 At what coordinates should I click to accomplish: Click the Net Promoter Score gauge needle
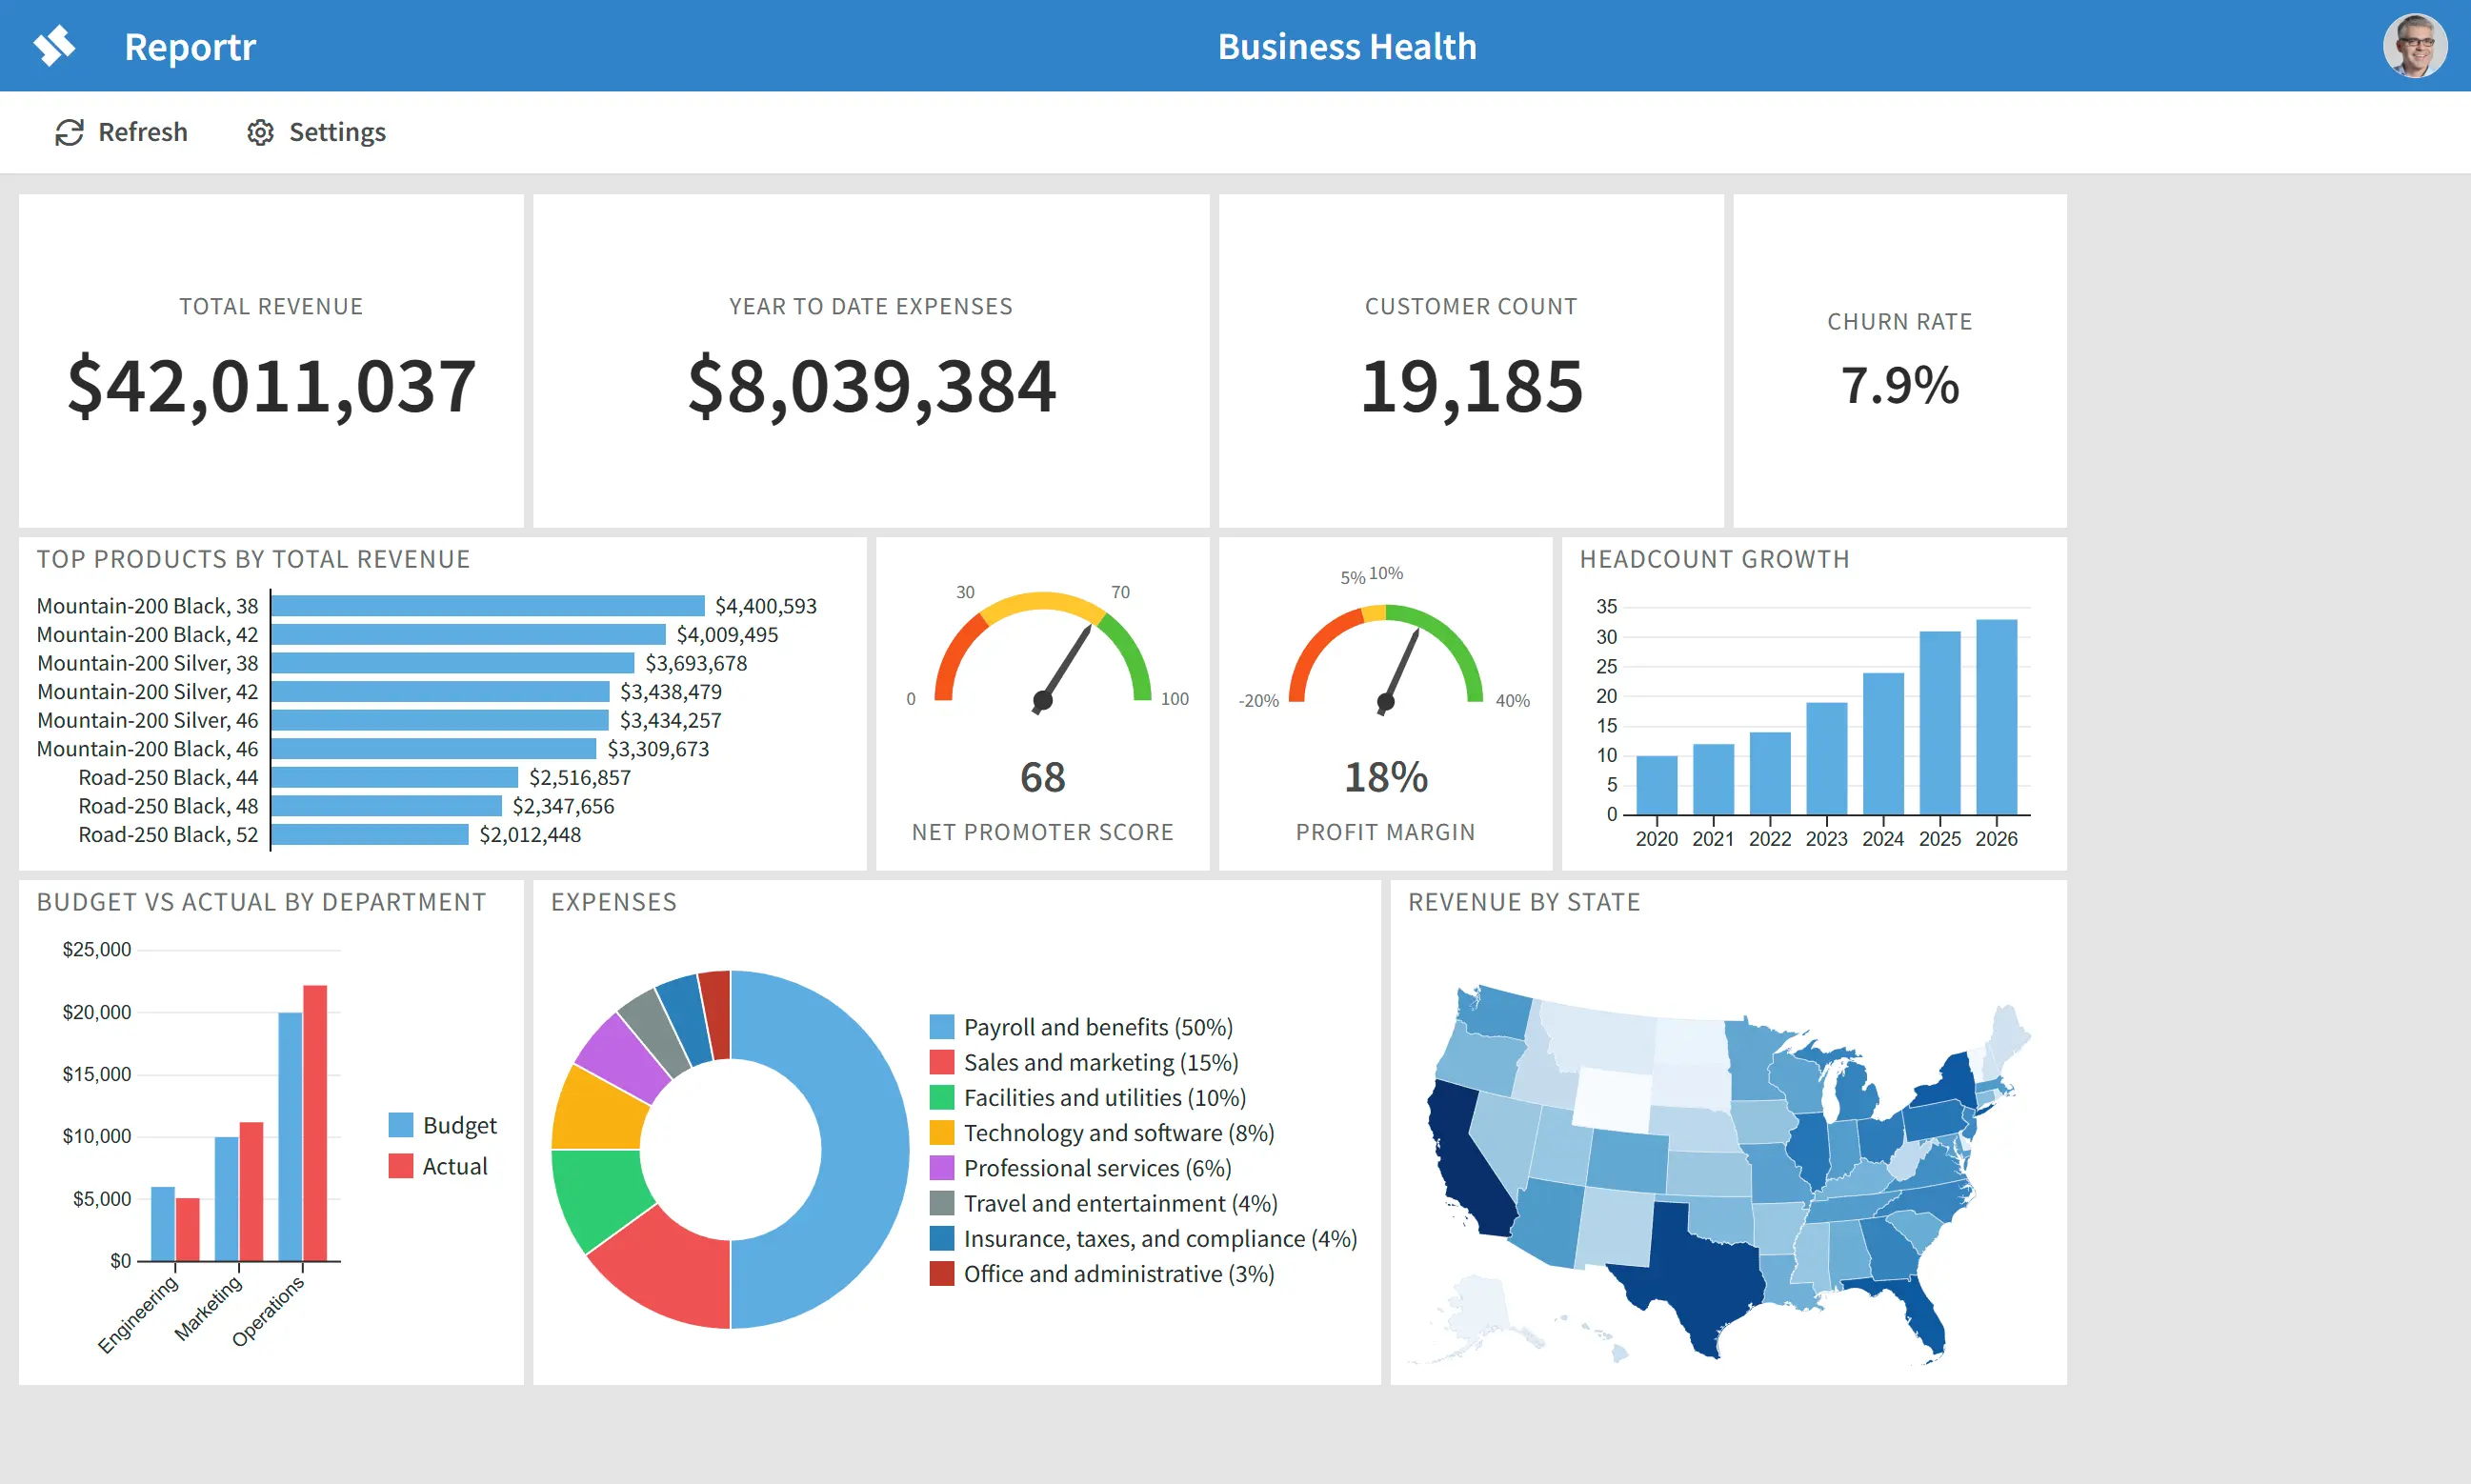[x=1064, y=668]
